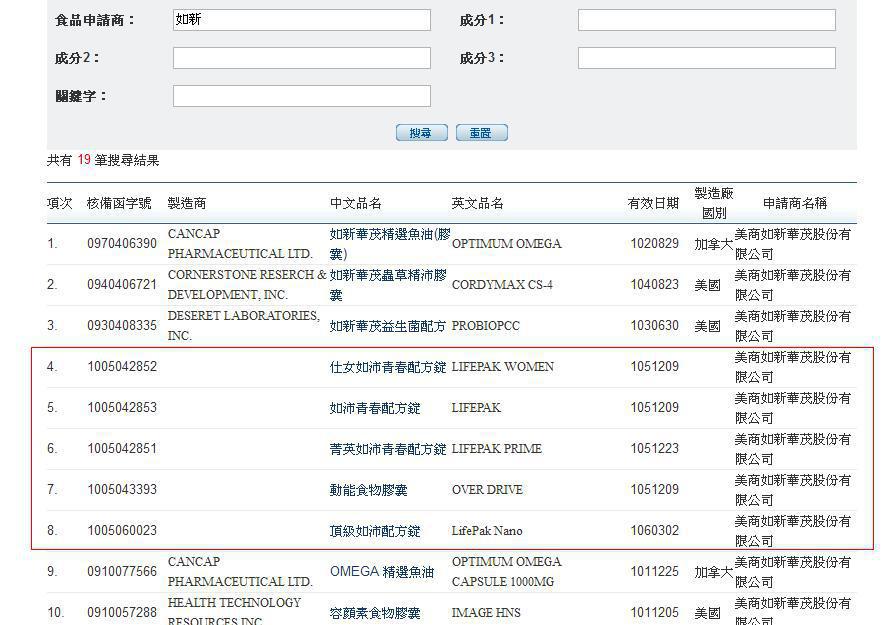Click the 中文品名 column header
The height and width of the screenshot is (625, 889).
click(355, 203)
